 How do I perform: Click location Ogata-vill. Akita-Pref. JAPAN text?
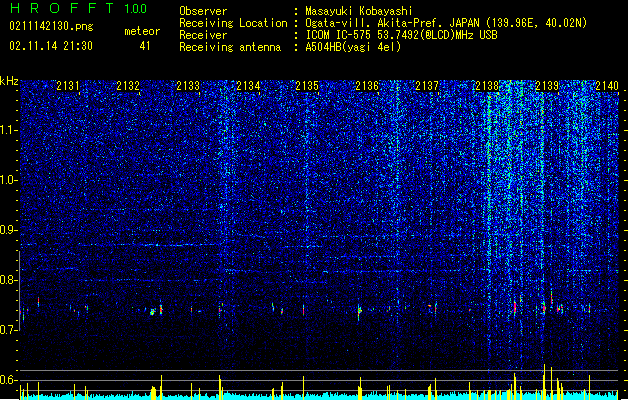pos(446,23)
